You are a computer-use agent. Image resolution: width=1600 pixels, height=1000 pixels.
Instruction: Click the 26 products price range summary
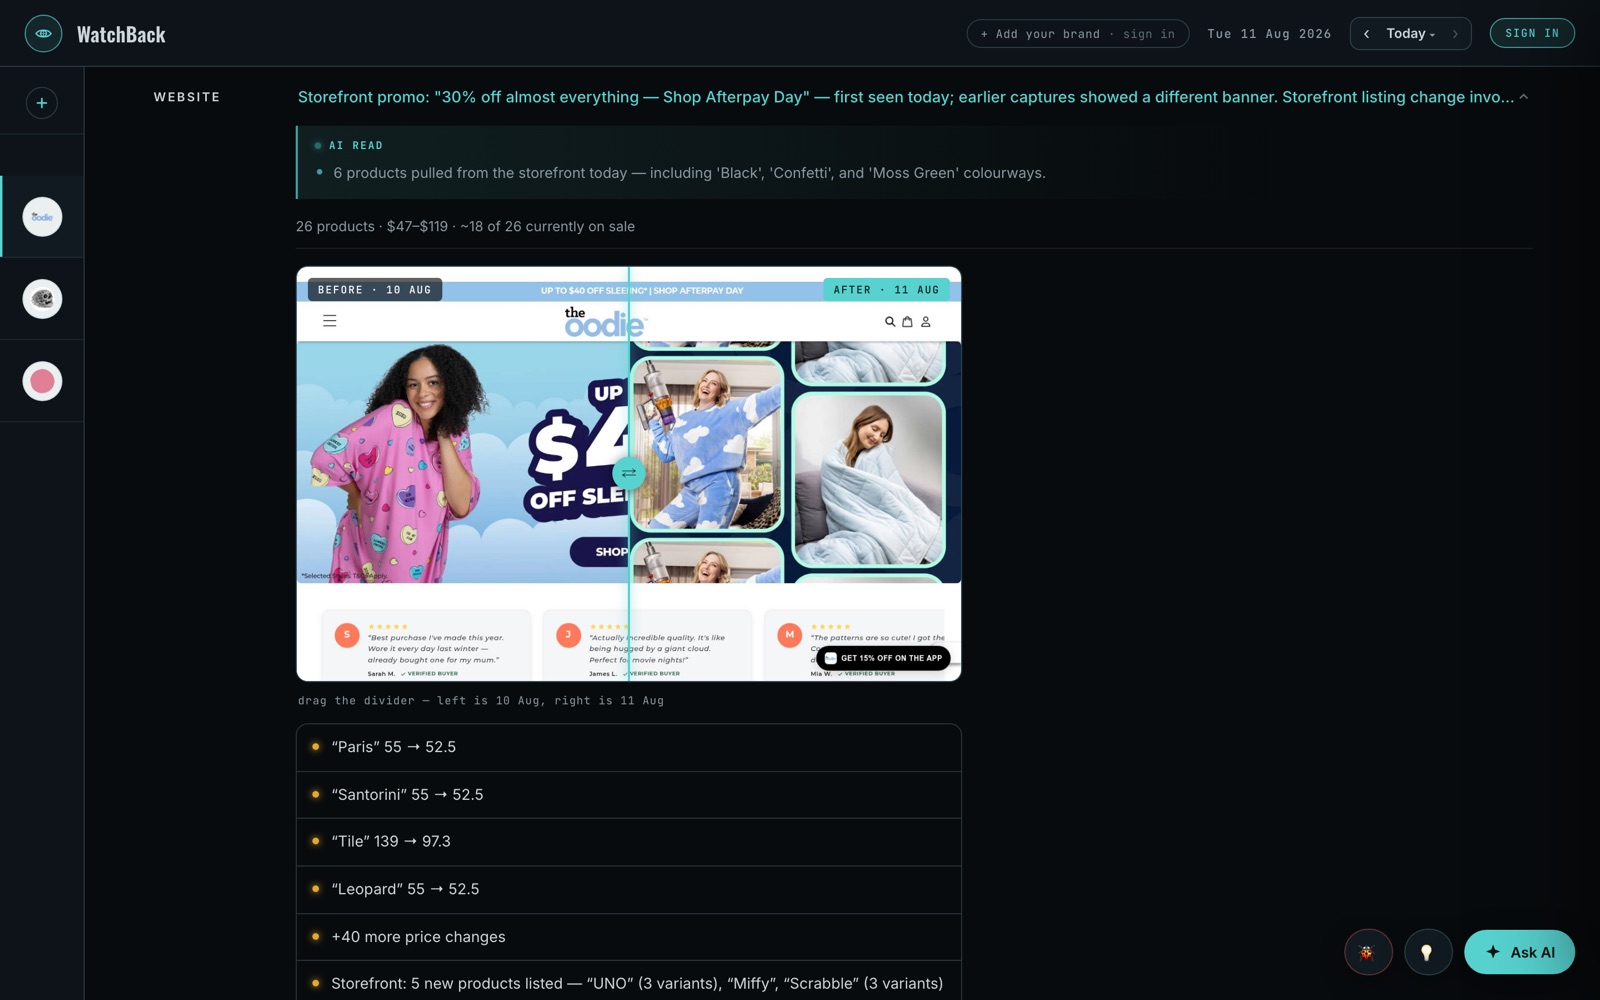click(465, 227)
